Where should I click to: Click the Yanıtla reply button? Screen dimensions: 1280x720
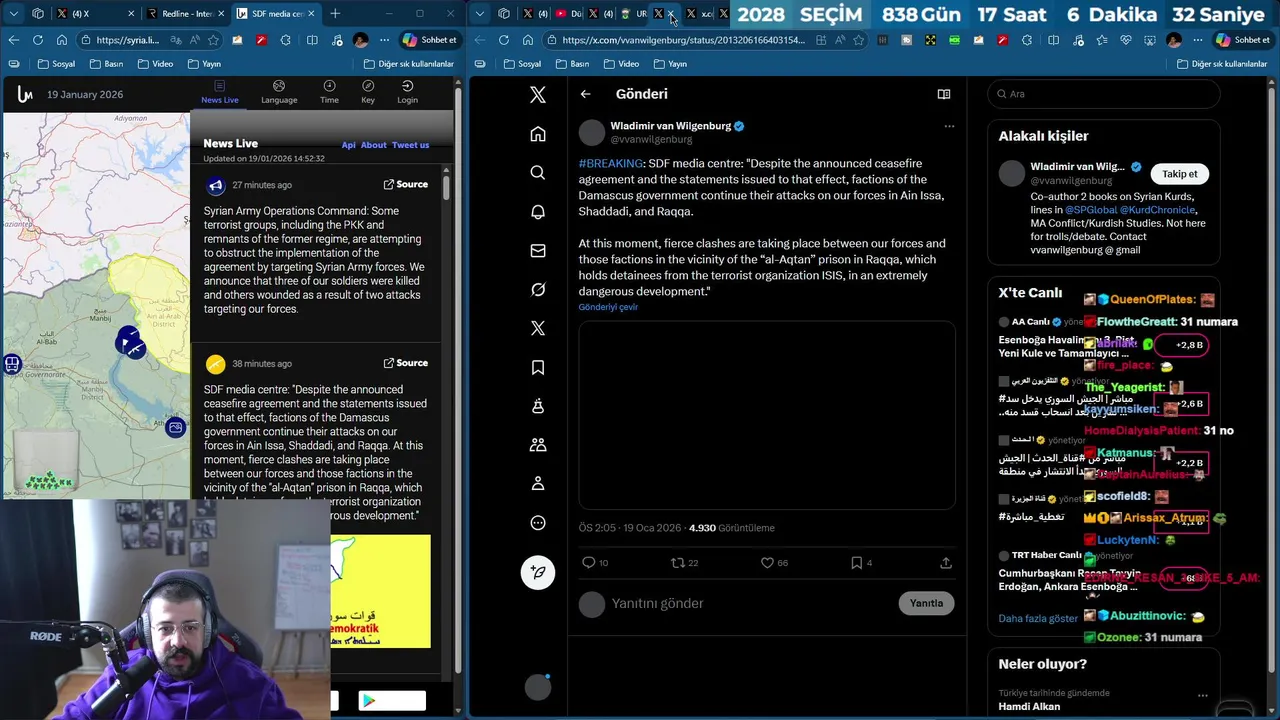[x=926, y=603]
